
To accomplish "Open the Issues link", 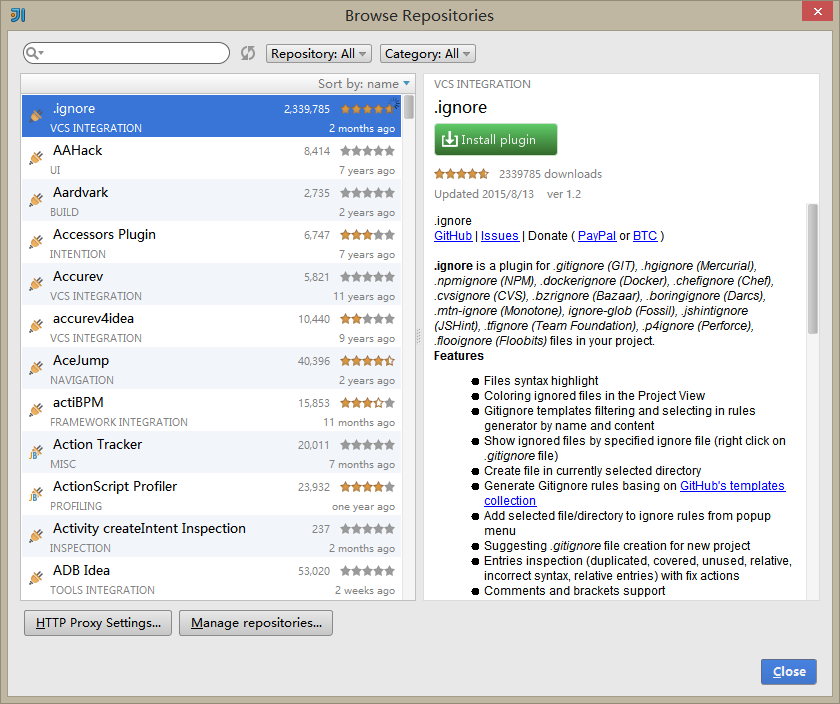I will pyautogui.click(x=499, y=236).
